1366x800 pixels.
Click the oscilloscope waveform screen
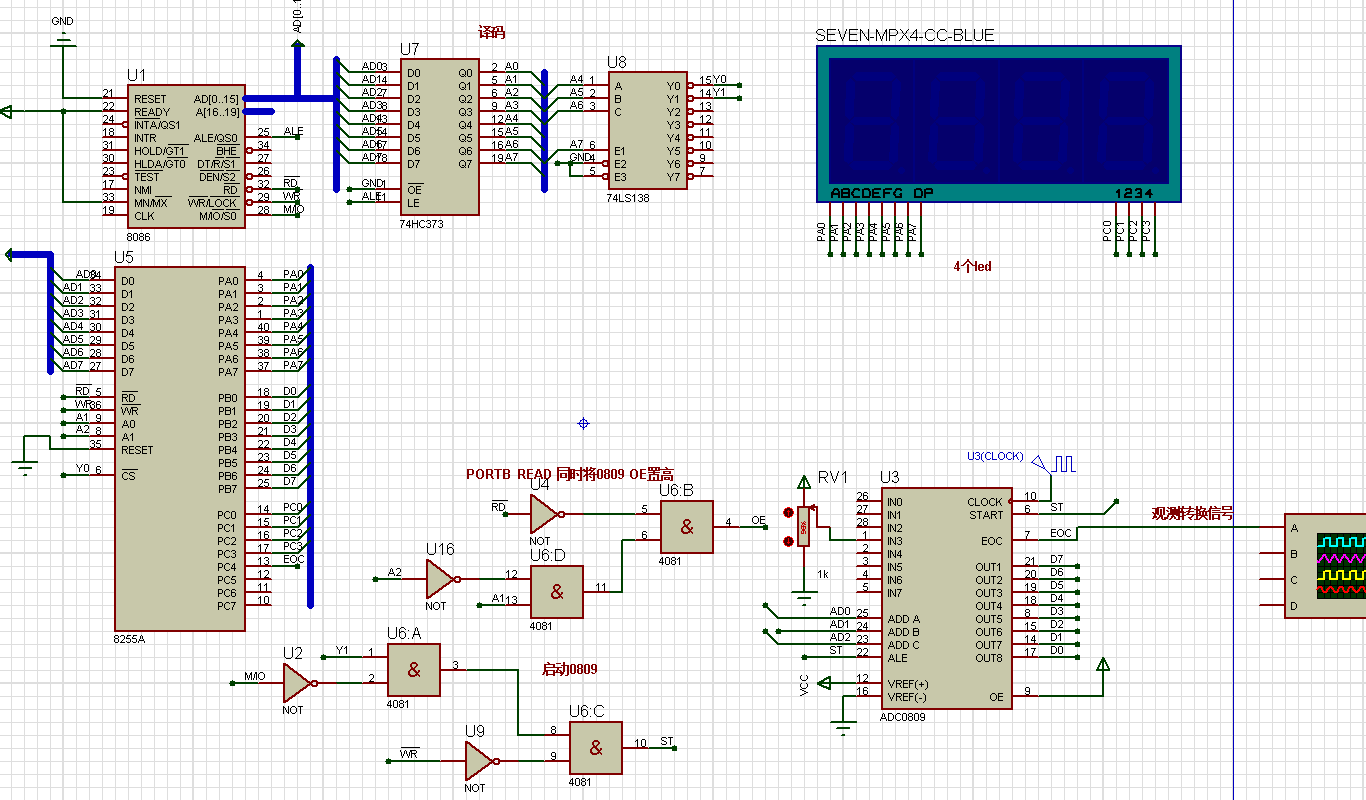point(1341,565)
